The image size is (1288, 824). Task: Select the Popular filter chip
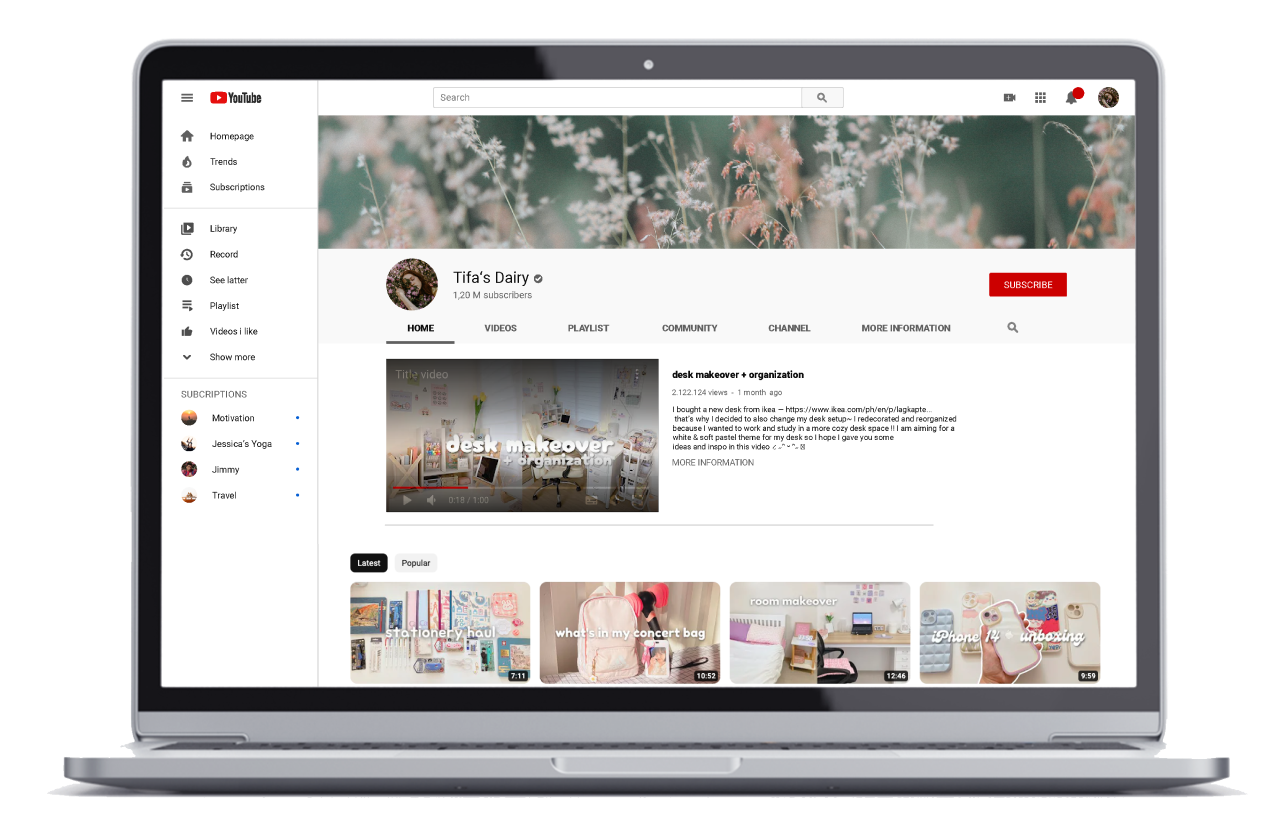(416, 563)
